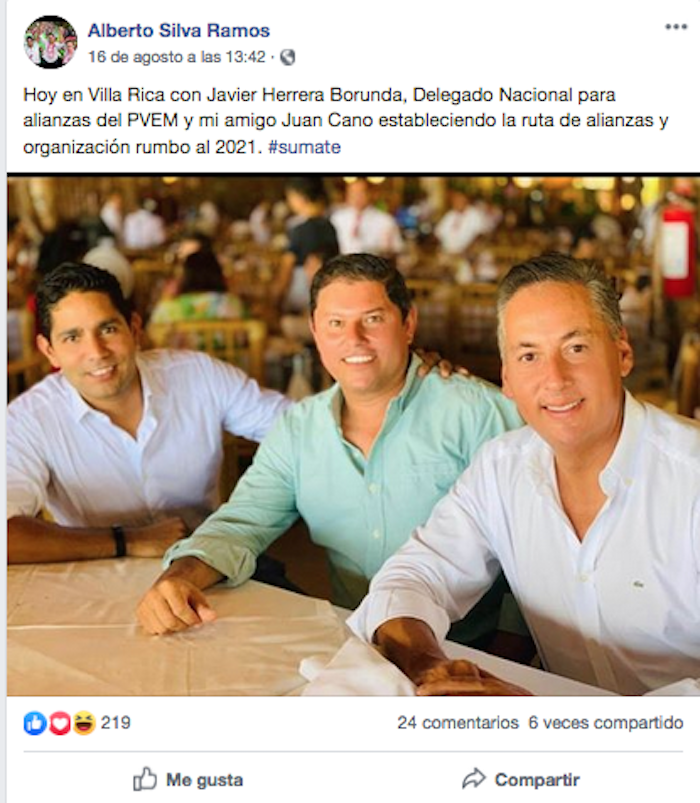700x803 pixels.
Task: Open the post timestamp 16 de agosto
Action: click(177, 57)
